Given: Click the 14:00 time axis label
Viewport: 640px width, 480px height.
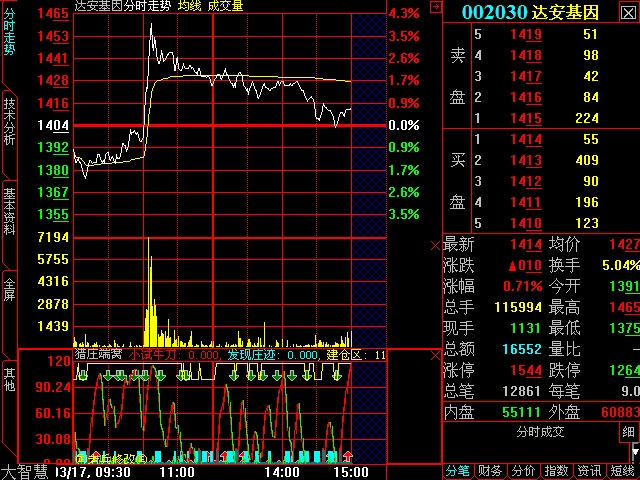Looking at the screenshot, I should tap(282, 473).
